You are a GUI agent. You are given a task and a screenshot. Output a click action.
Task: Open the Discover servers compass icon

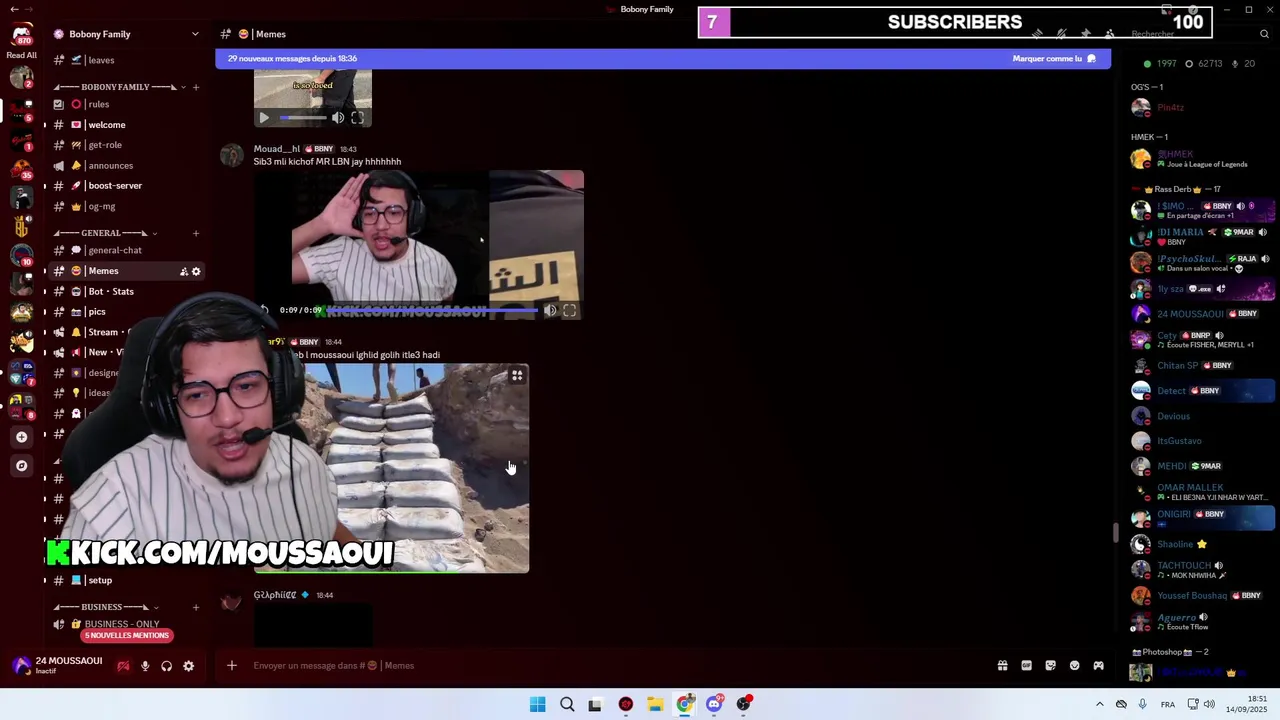point(21,466)
